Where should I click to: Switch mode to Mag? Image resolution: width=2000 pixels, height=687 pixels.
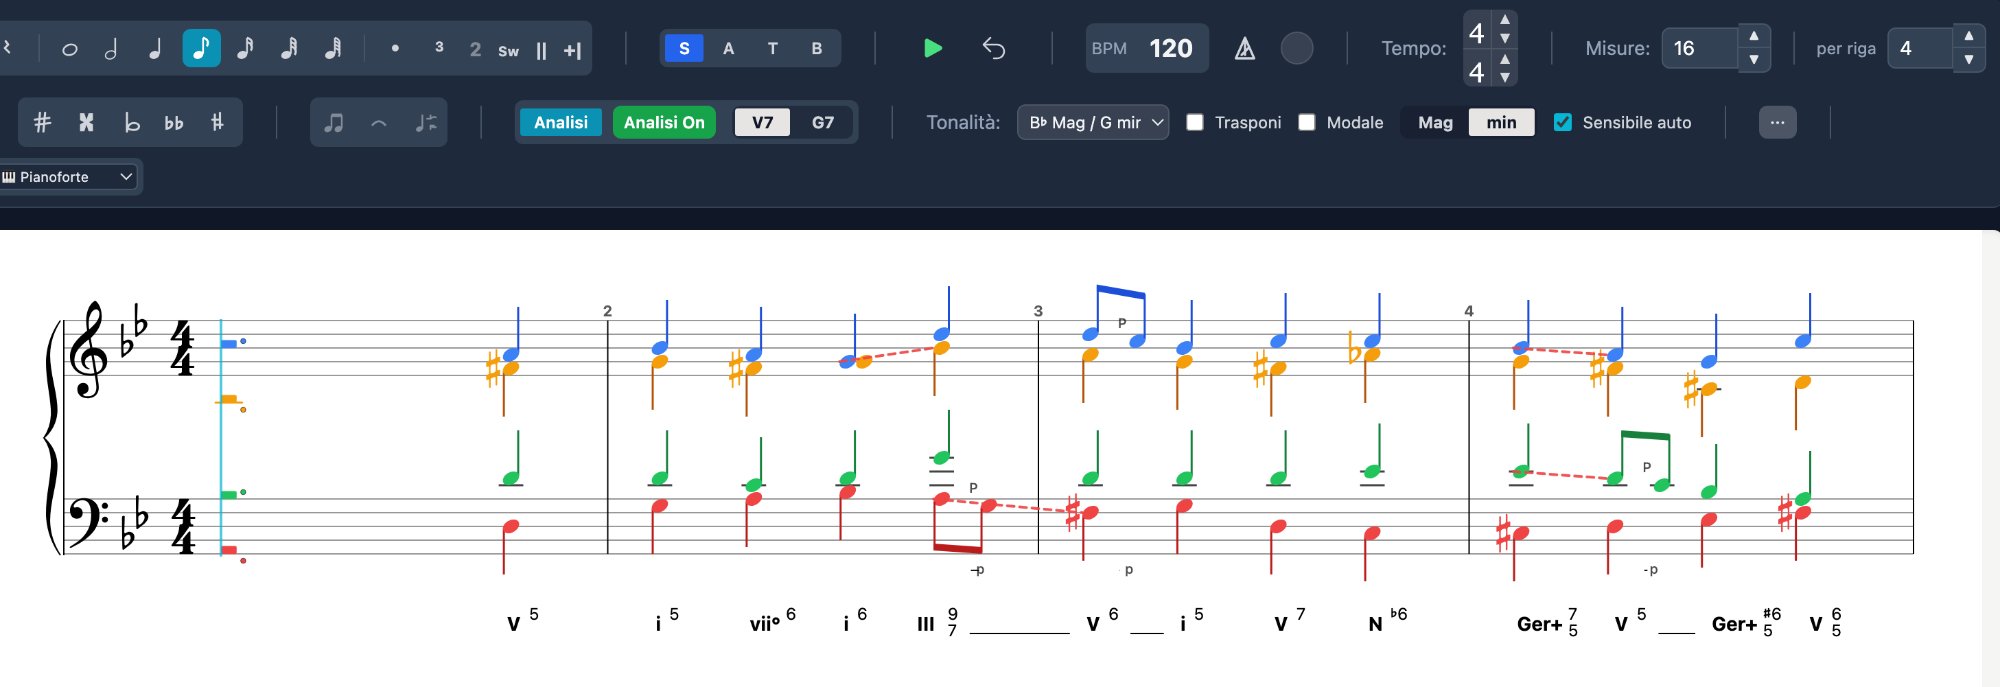click(x=1435, y=122)
